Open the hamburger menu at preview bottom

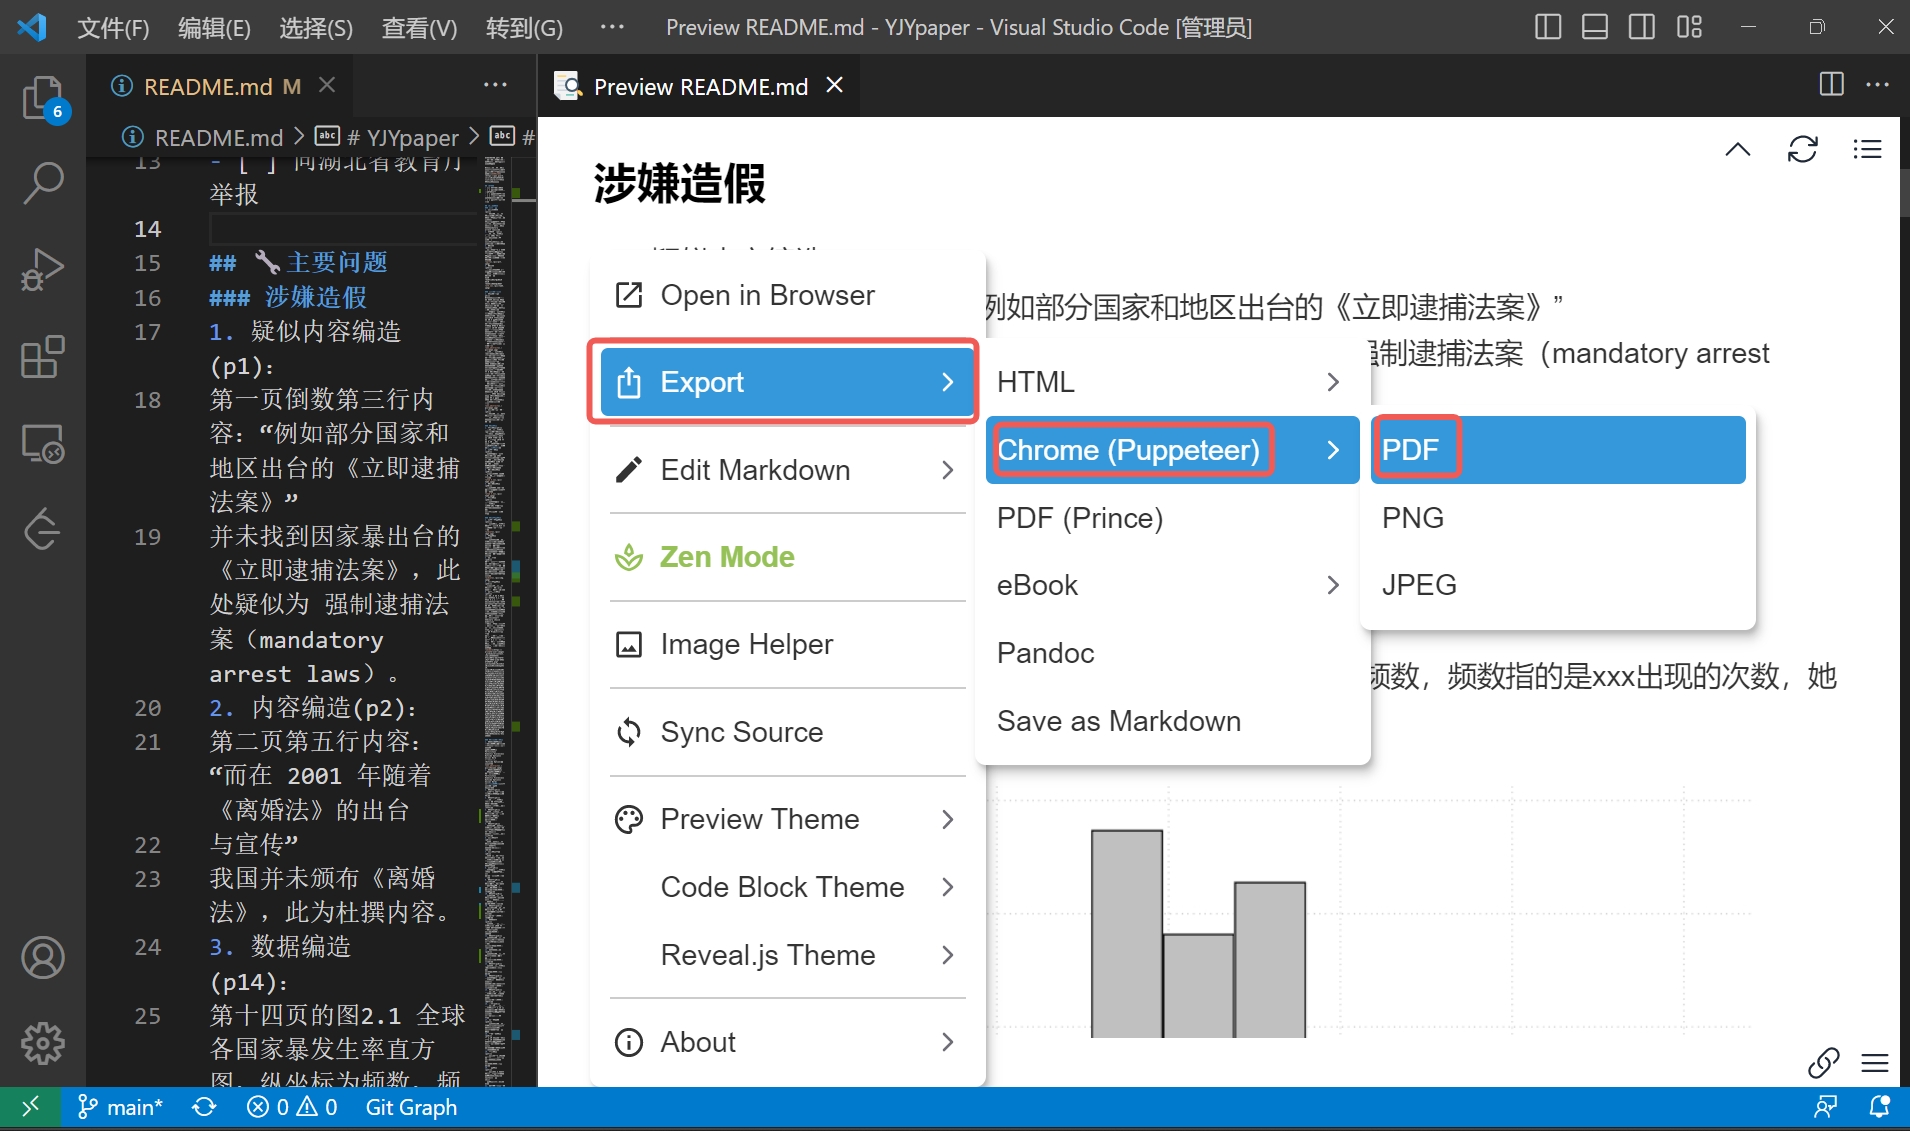coord(1875,1062)
